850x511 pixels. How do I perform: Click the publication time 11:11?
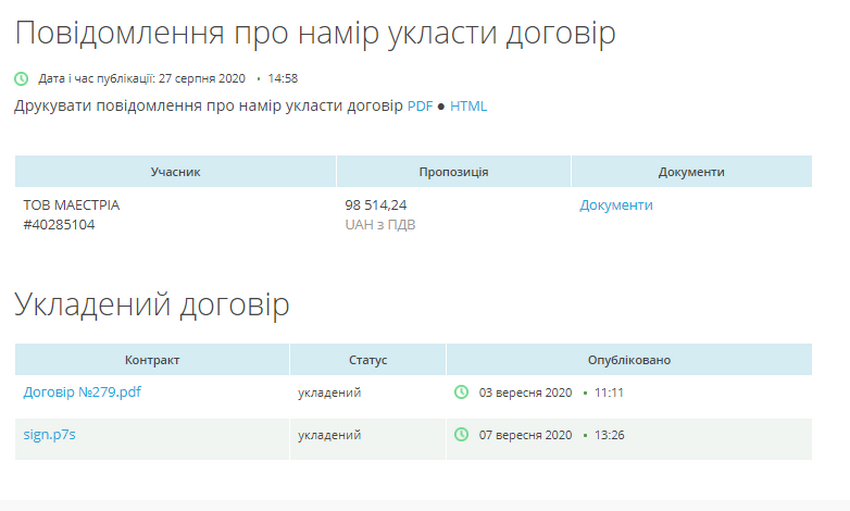pyautogui.click(x=609, y=393)
